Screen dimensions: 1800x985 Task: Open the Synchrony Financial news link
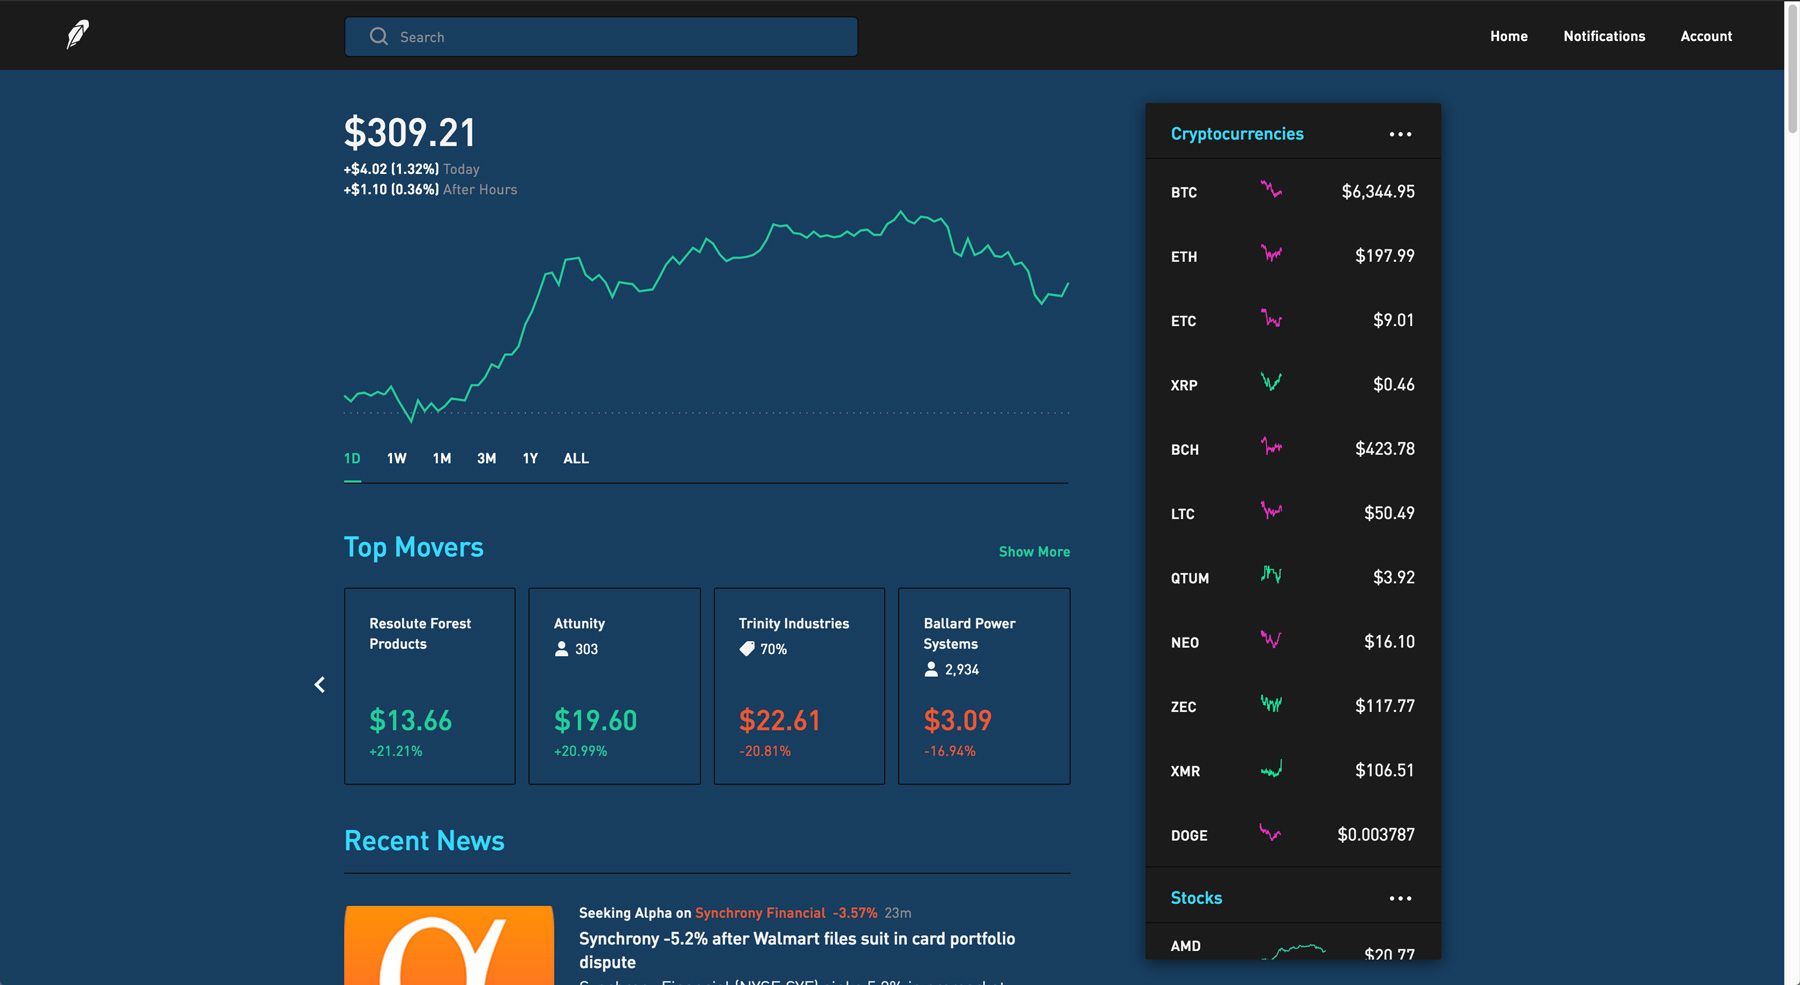pyautogui.click(x=760, y=912)
